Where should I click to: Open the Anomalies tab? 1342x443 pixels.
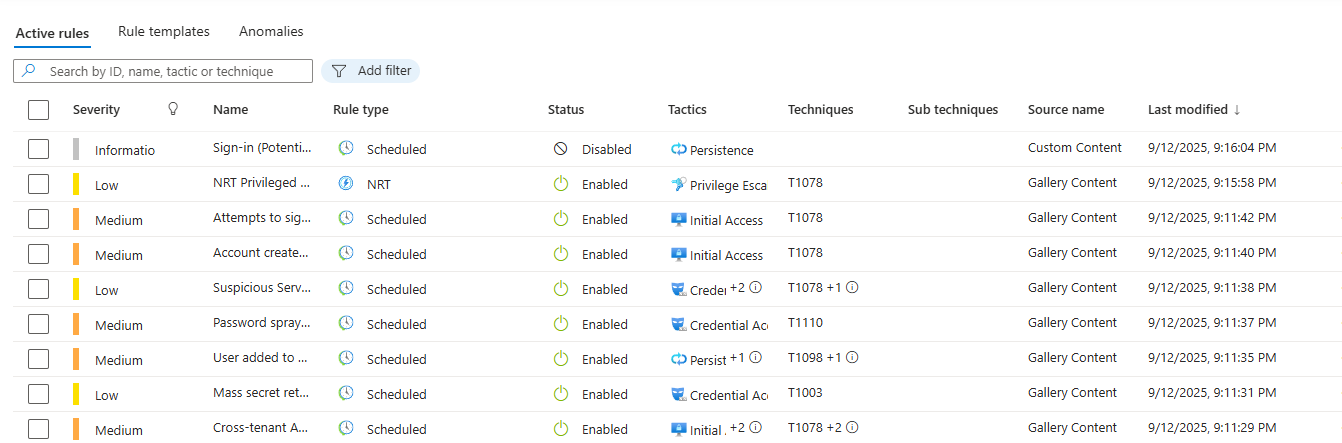tap(271, 32)
